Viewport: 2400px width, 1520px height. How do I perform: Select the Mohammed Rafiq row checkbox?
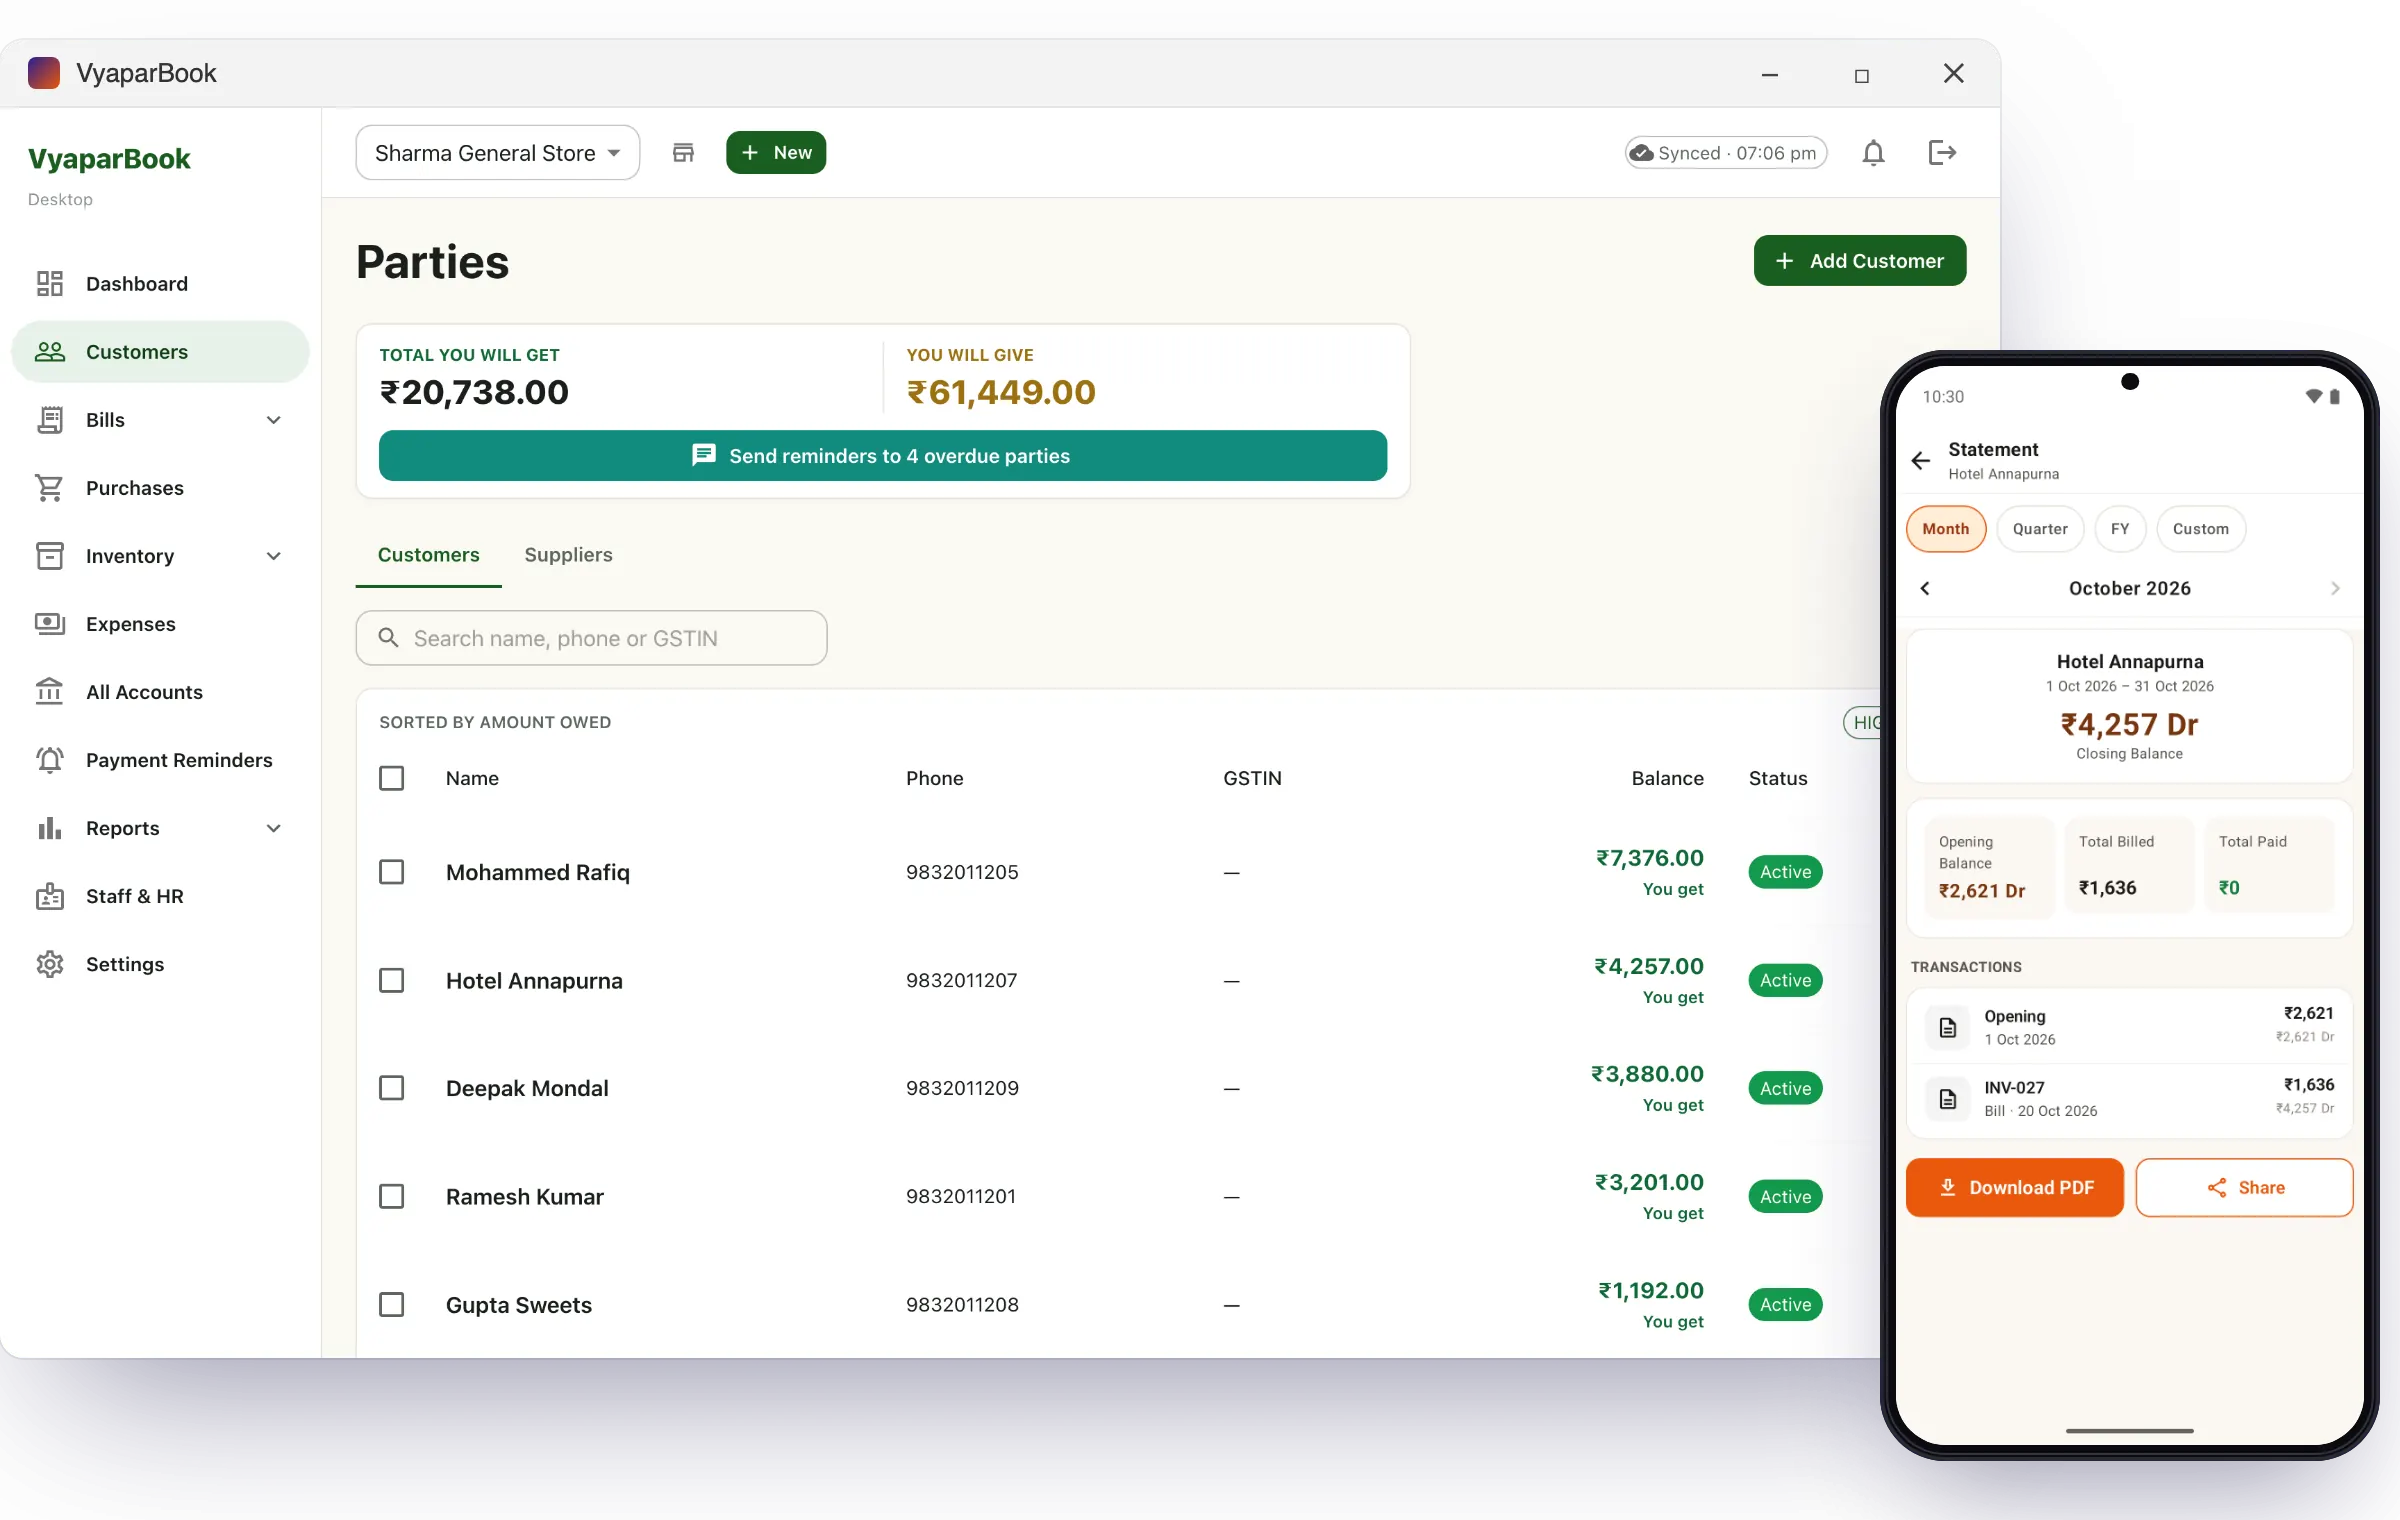392,872
